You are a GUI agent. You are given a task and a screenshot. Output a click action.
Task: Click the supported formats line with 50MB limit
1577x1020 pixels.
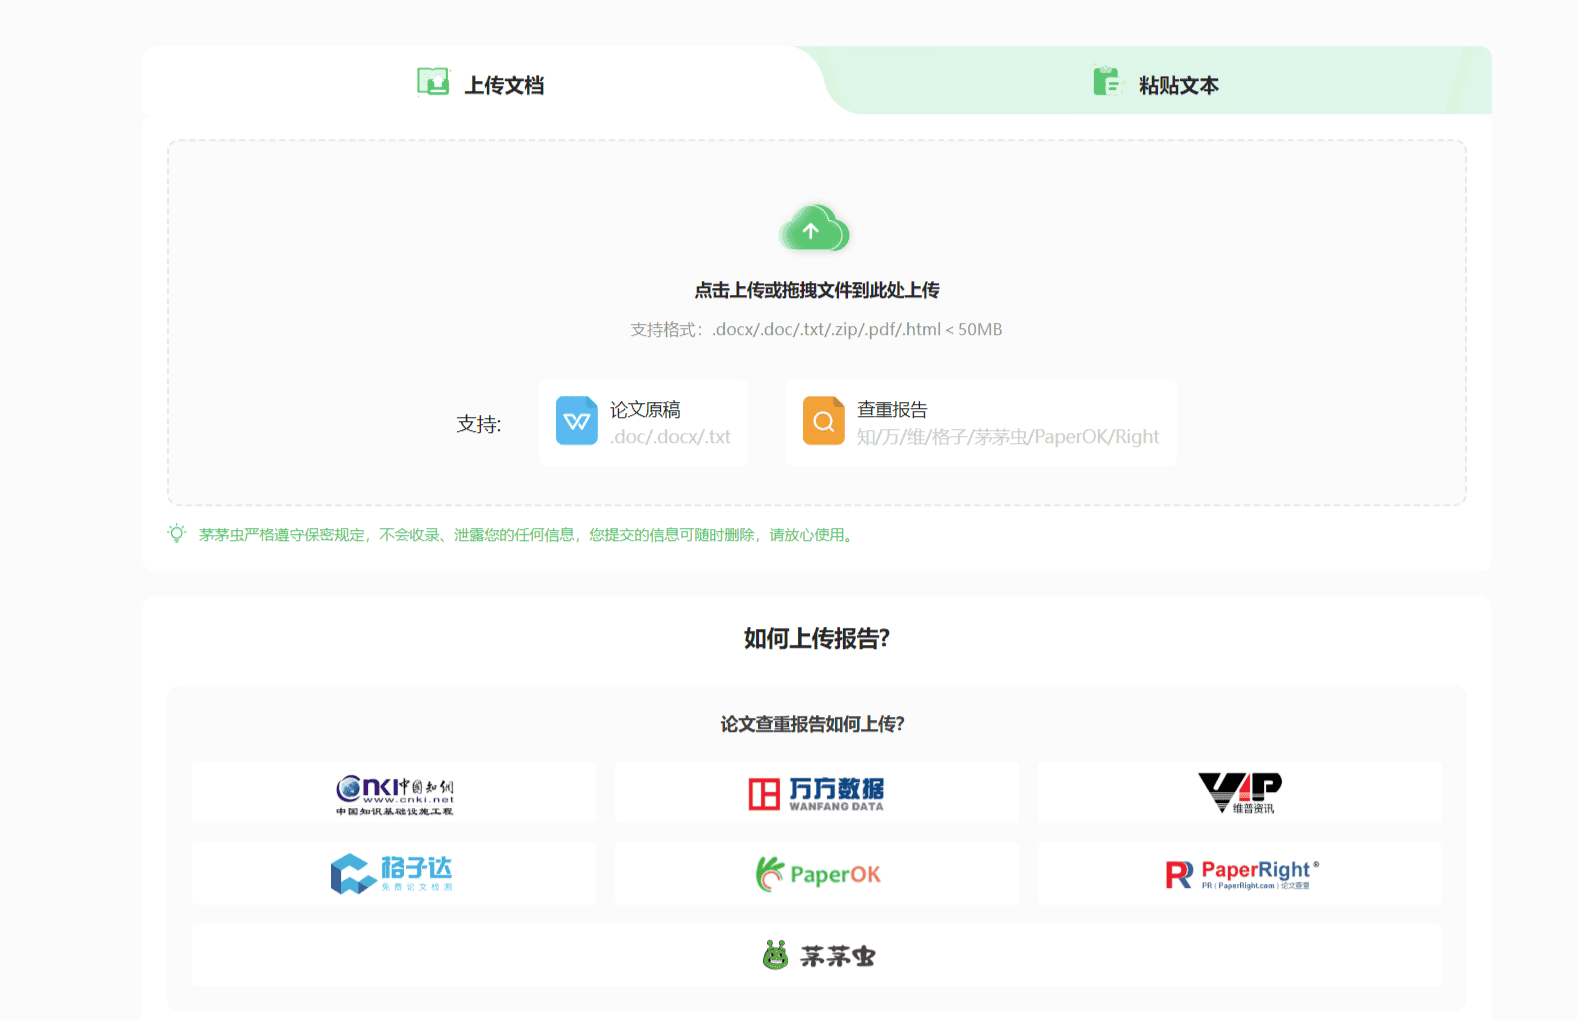816,329
